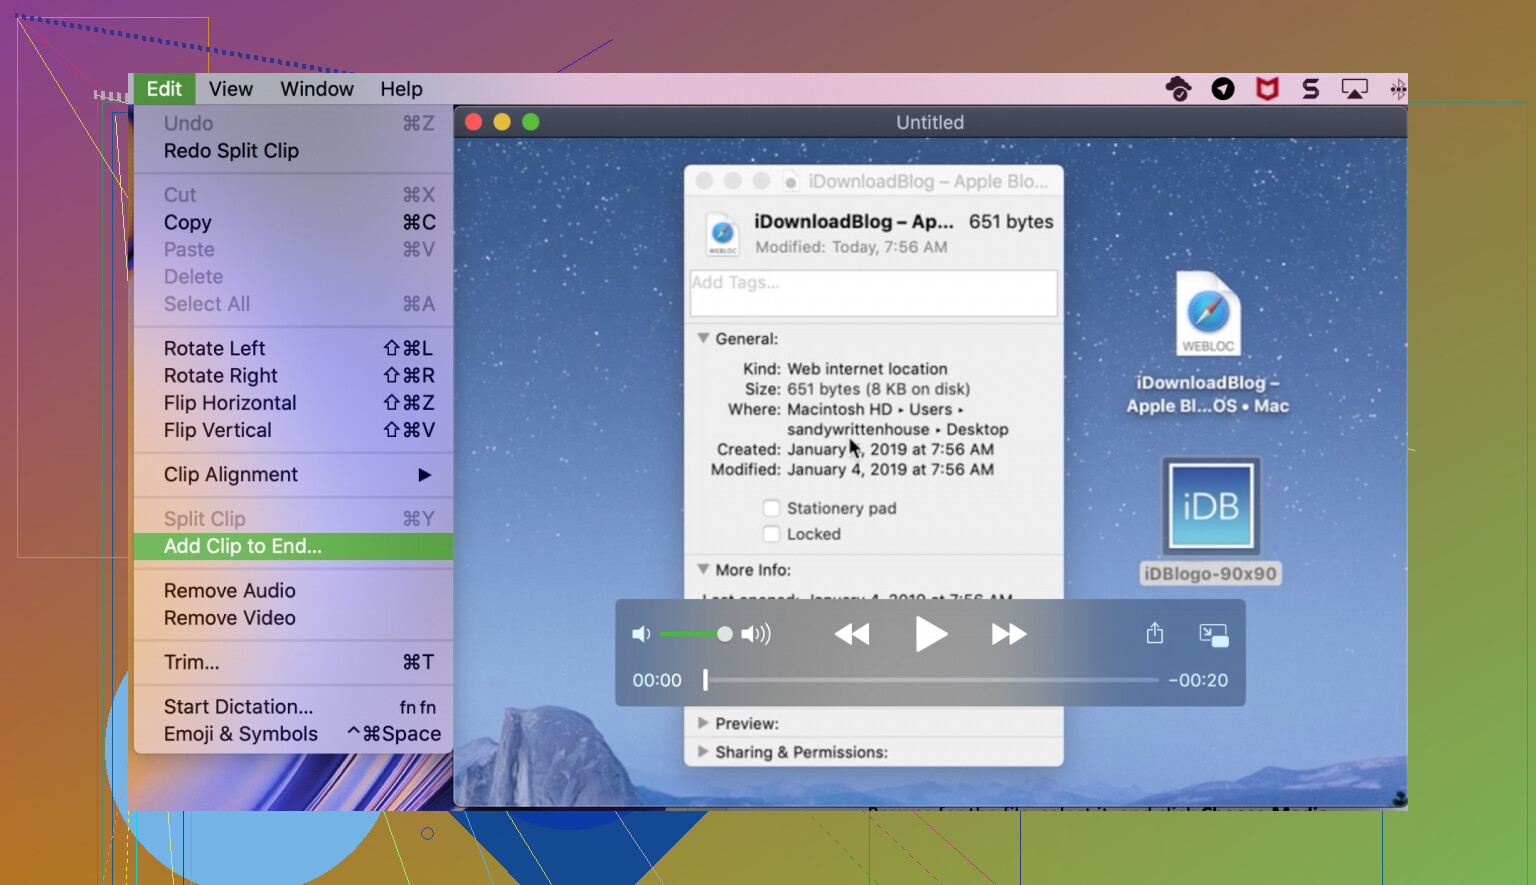
Task: Toggle the Stationery pad checkbox
Action: [771, 508]
